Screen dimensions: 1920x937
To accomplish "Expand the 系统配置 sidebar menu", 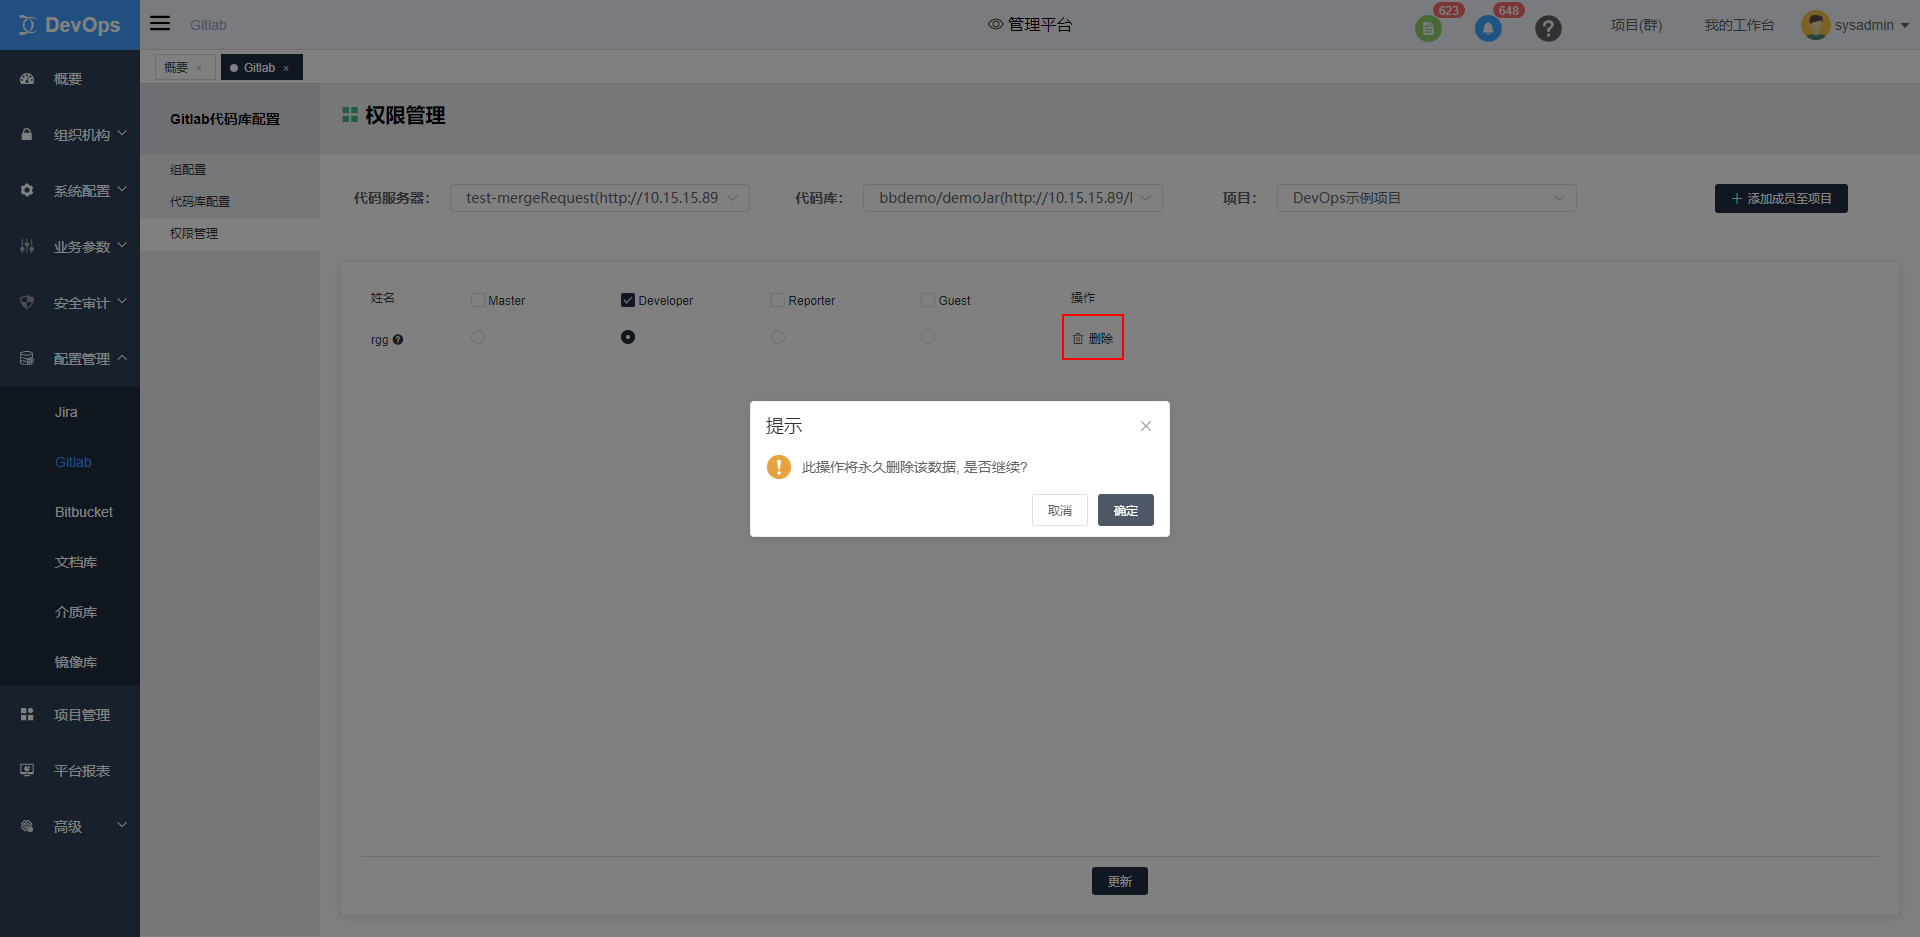I will coord(122,189).
